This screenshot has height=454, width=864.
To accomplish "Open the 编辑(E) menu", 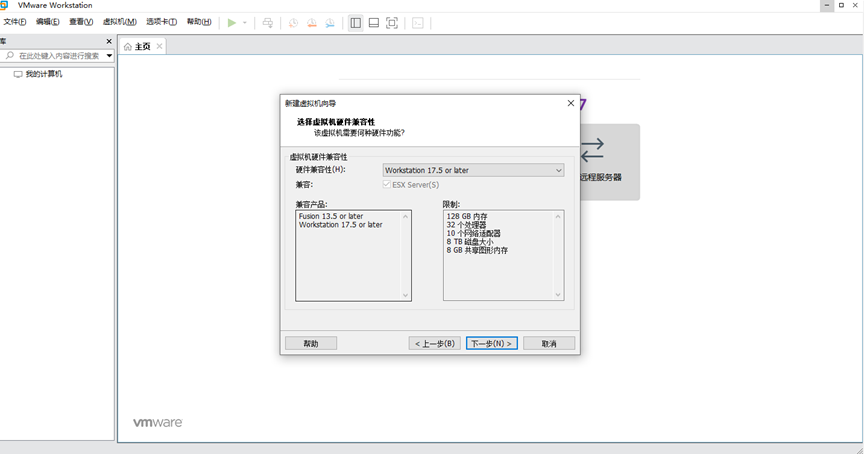I will pyautogui.click(x=47, y=22).
